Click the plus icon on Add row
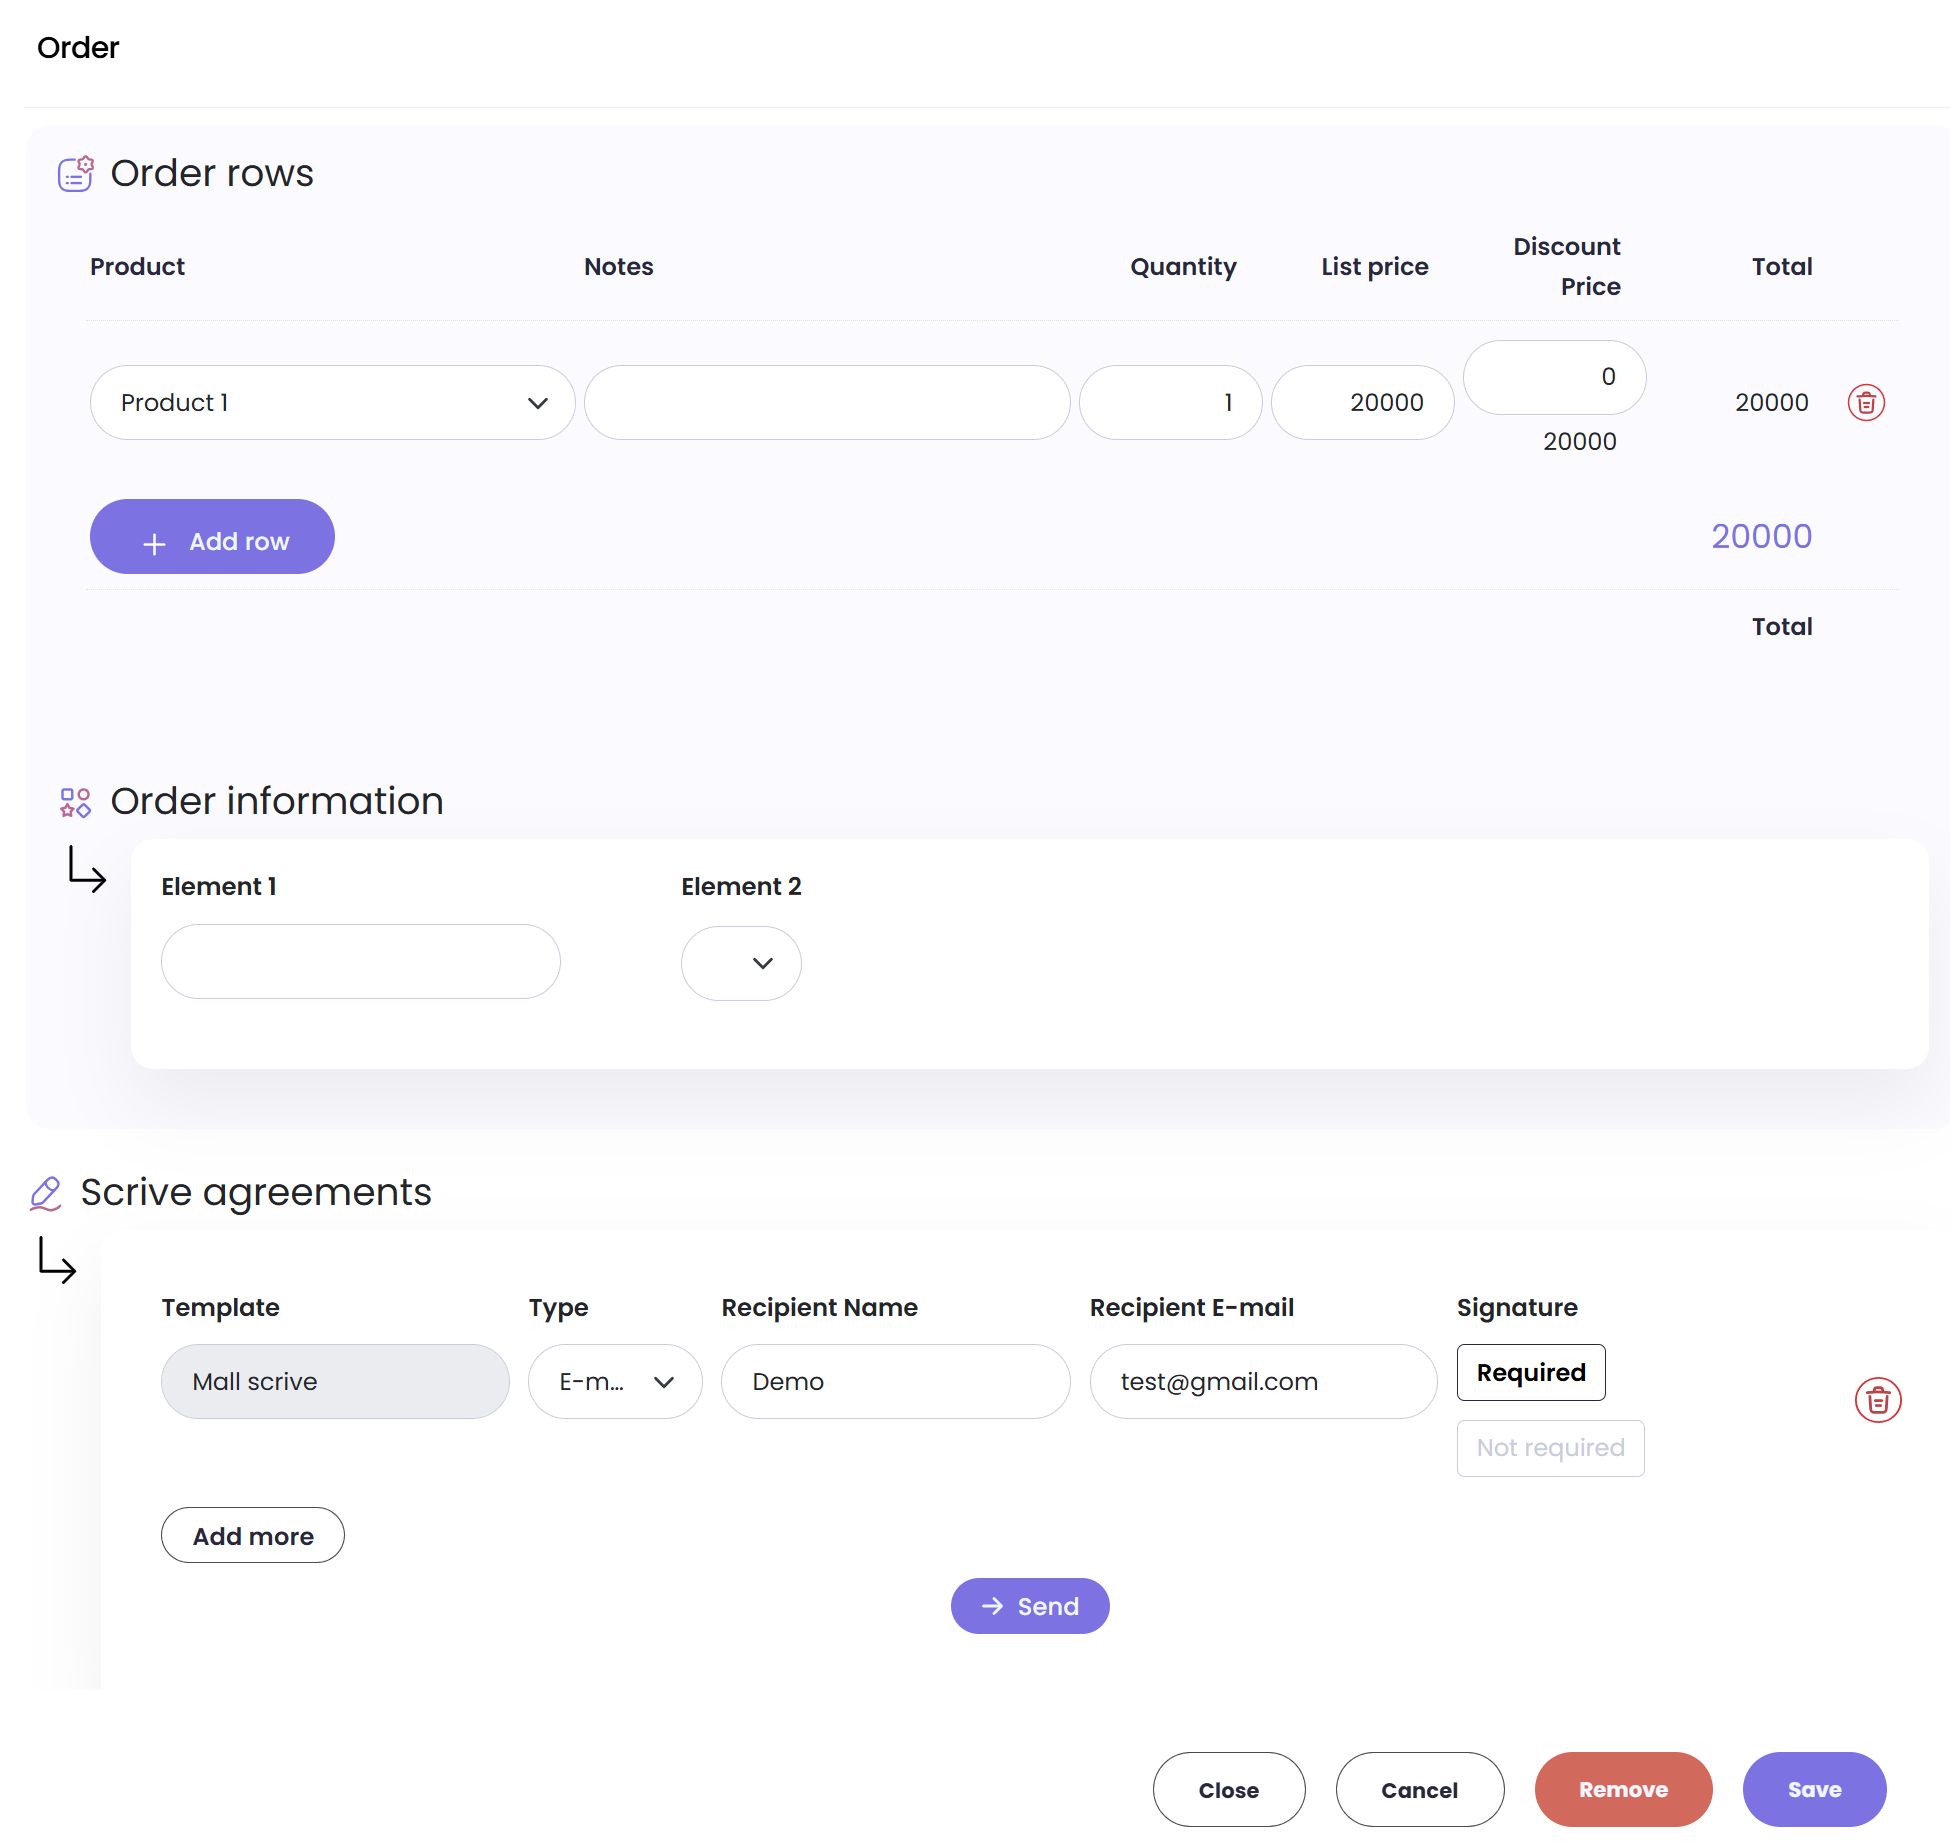 pyautogui.click(x=154, y=543)
